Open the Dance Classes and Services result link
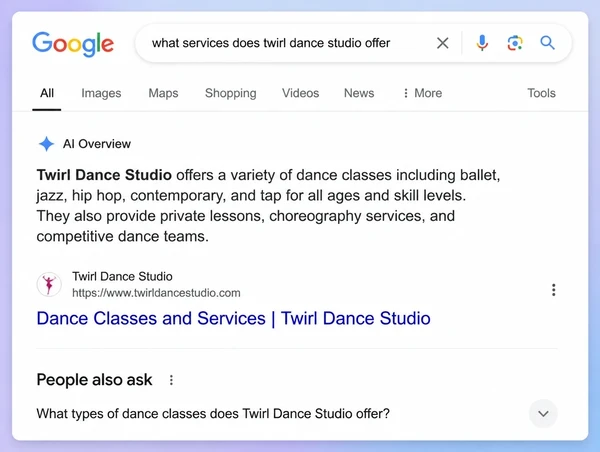 point(233,318)
